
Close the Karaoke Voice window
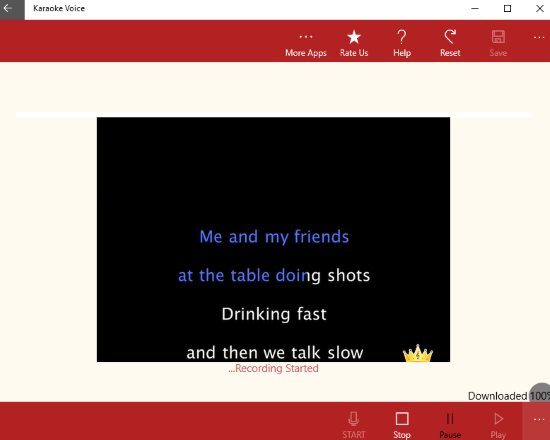[x=539, y=9]
